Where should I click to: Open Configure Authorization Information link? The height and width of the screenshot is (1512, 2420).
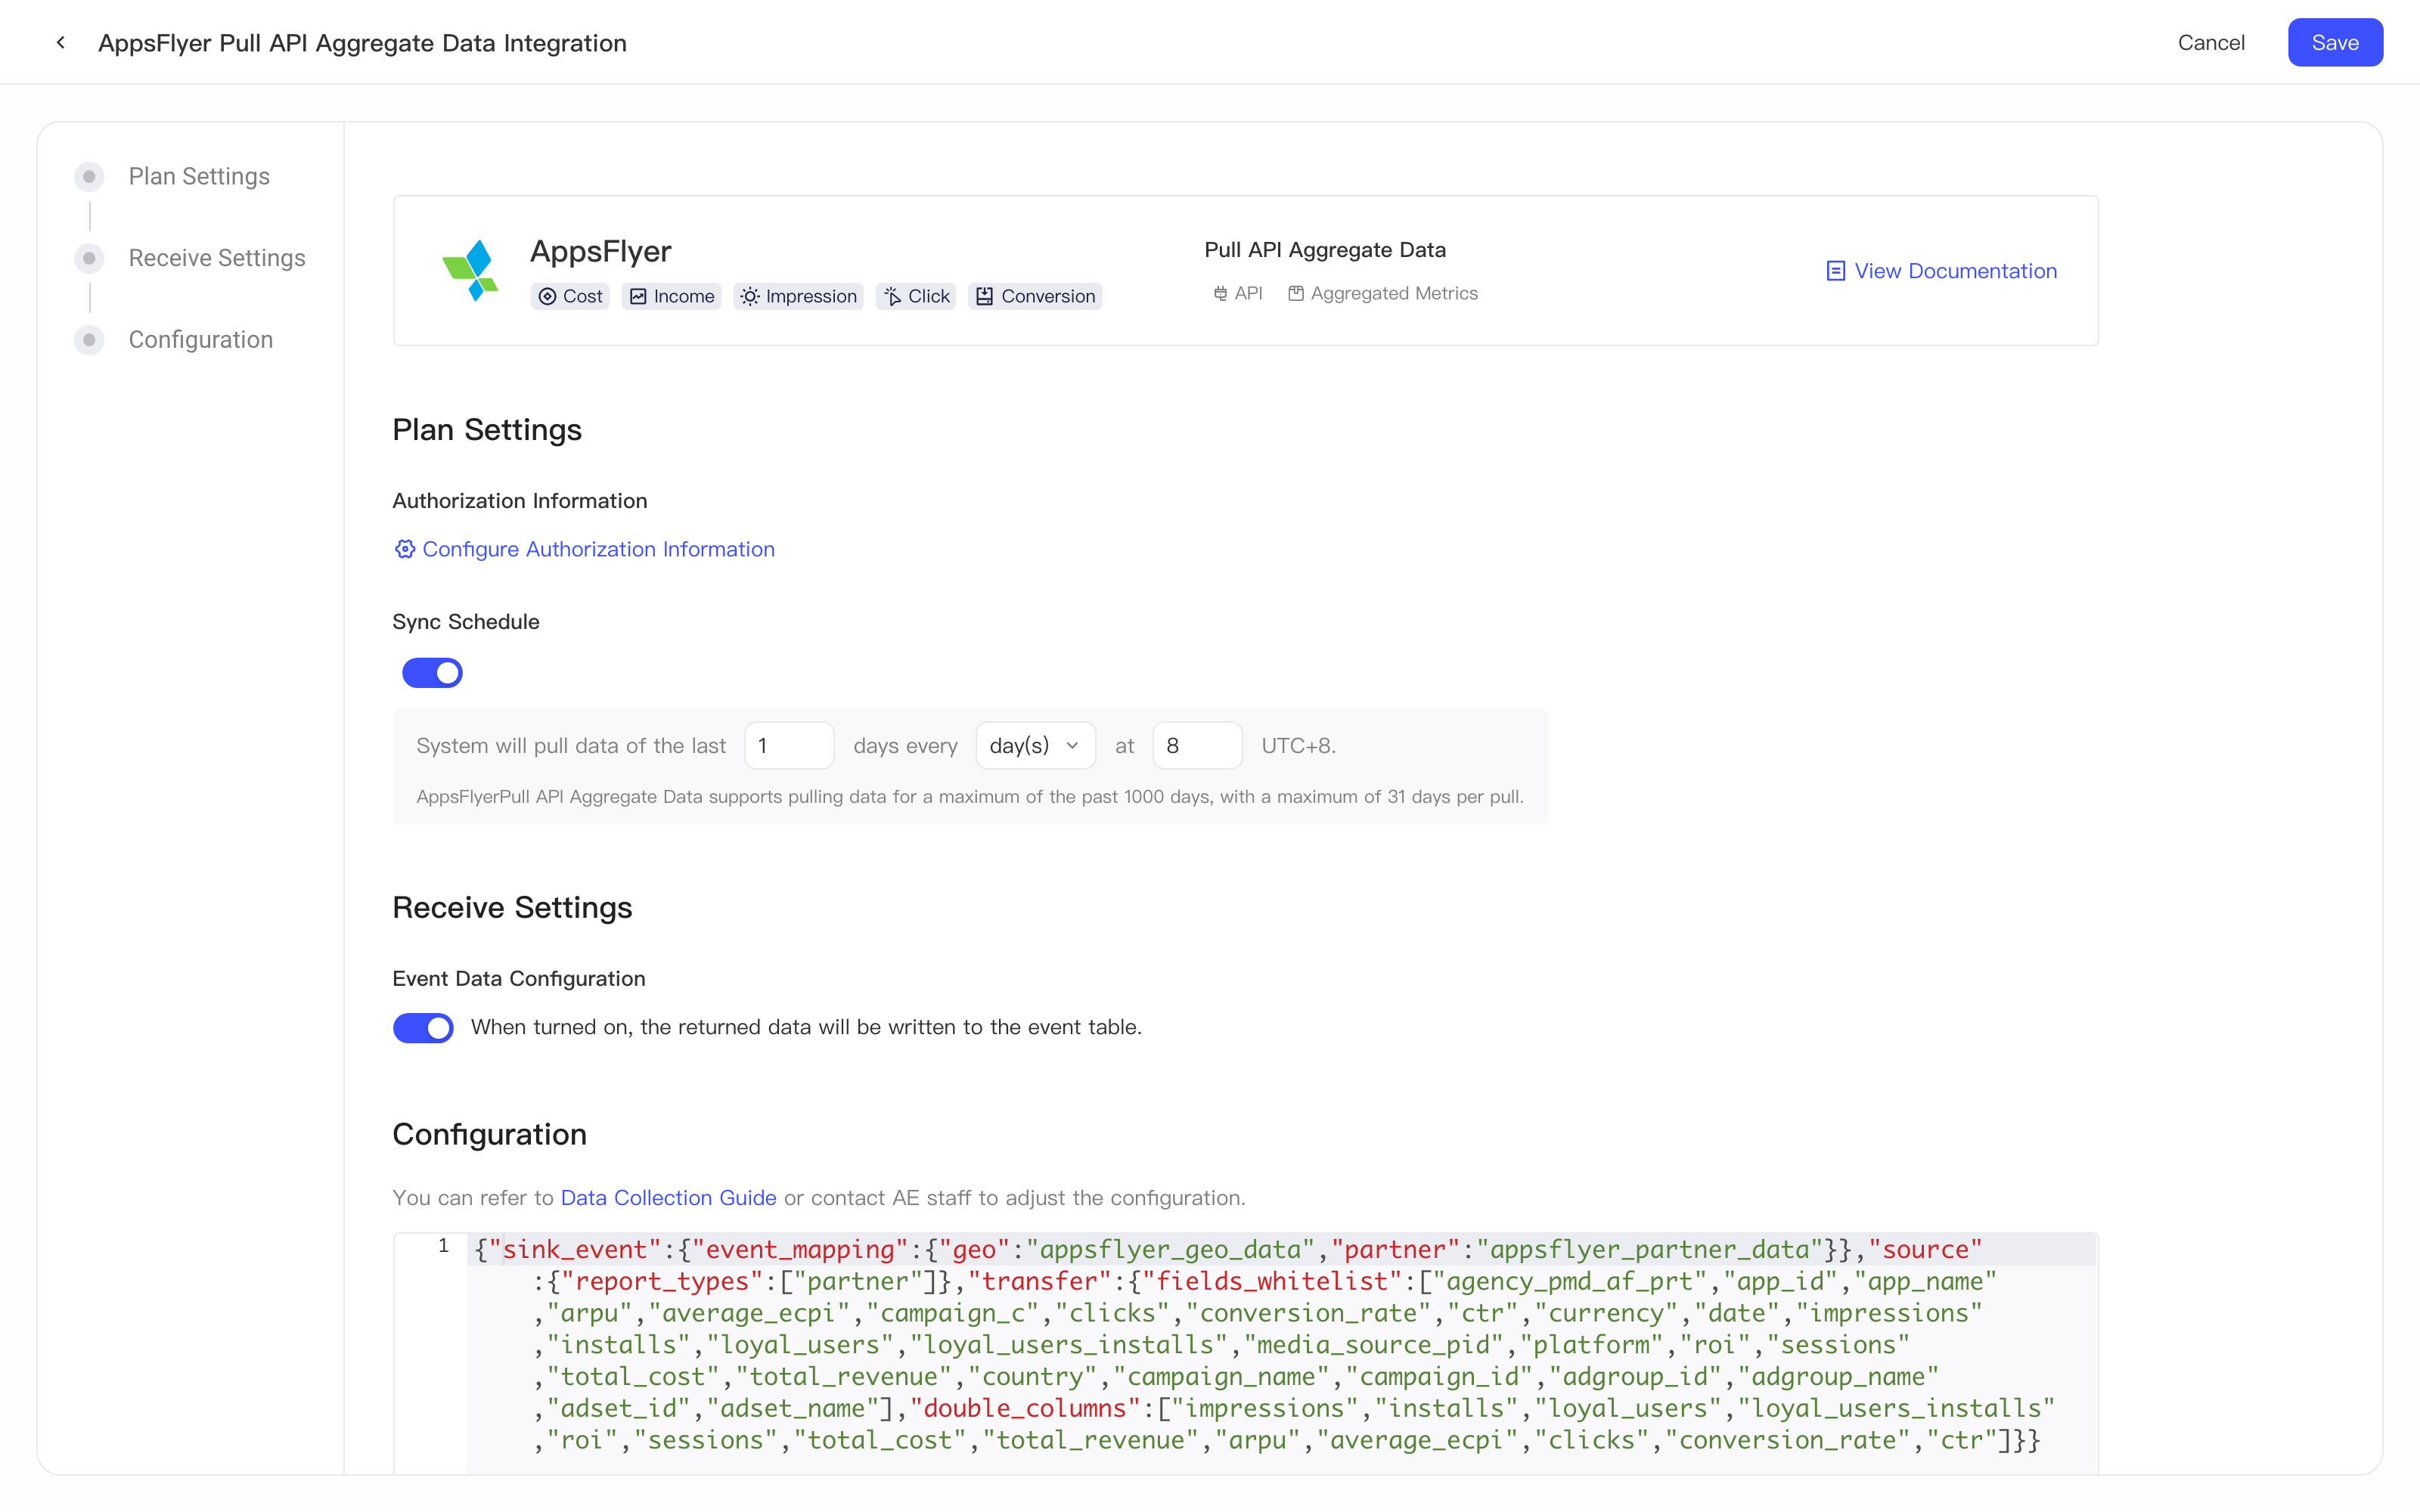[x=584, y=549]
